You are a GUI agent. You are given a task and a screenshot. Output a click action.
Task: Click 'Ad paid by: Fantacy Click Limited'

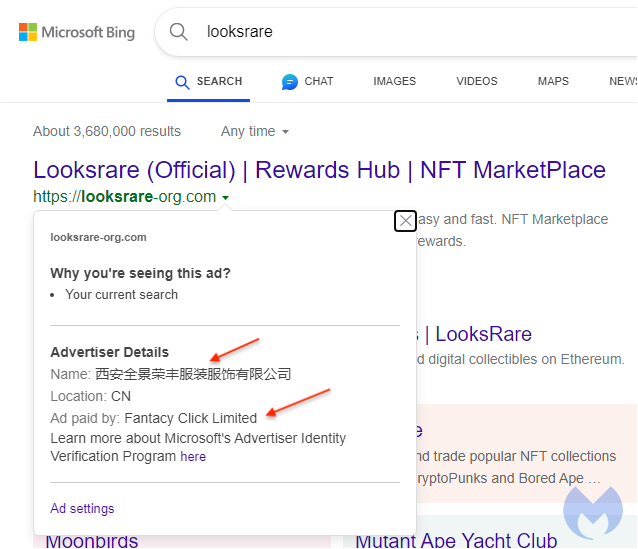(x=154, y=418)
